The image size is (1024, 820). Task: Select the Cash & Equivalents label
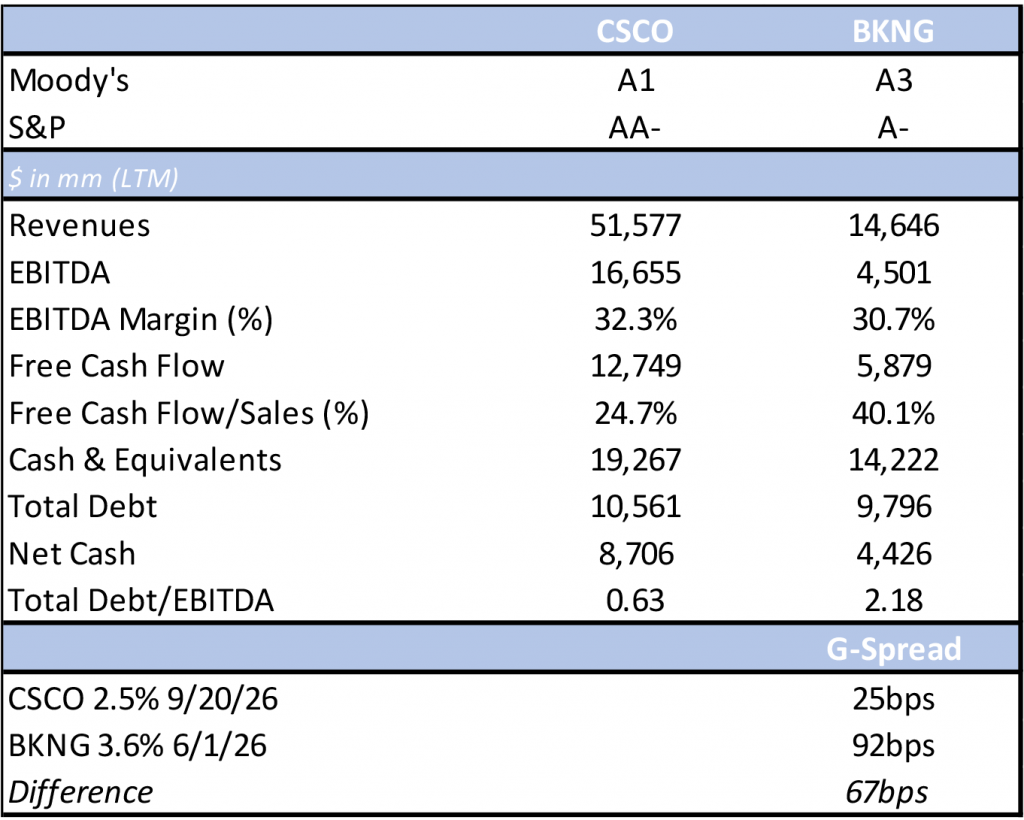pos(146,460)
